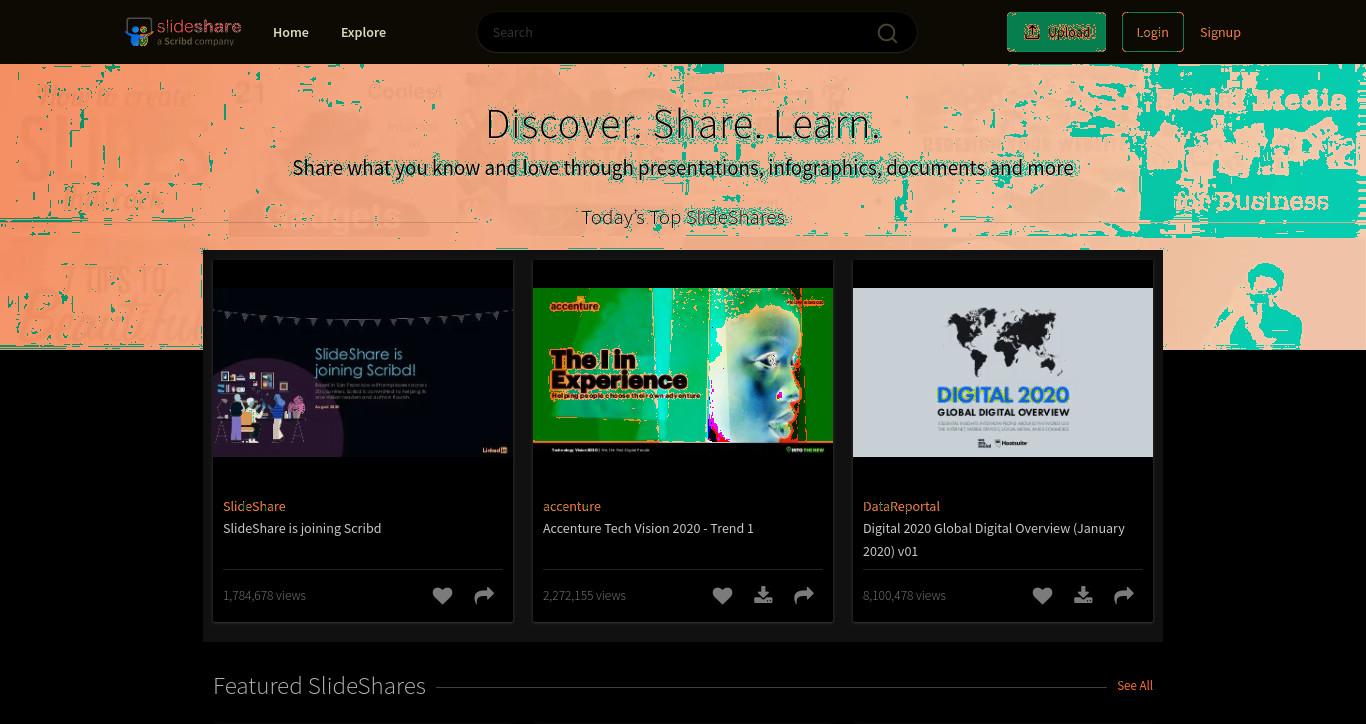Open 'Digital 2020 Global Digital Overview' title
This screenshot has height=724, width=1366.
994,539
